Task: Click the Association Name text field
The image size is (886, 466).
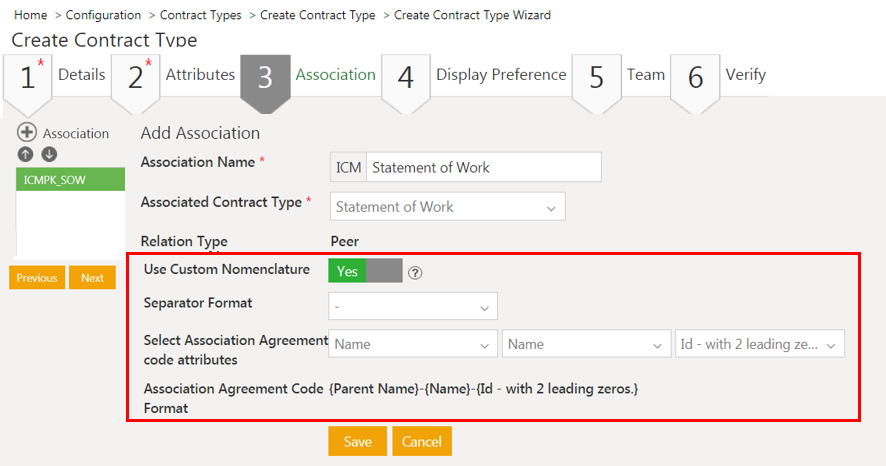Action: [483, 167]
